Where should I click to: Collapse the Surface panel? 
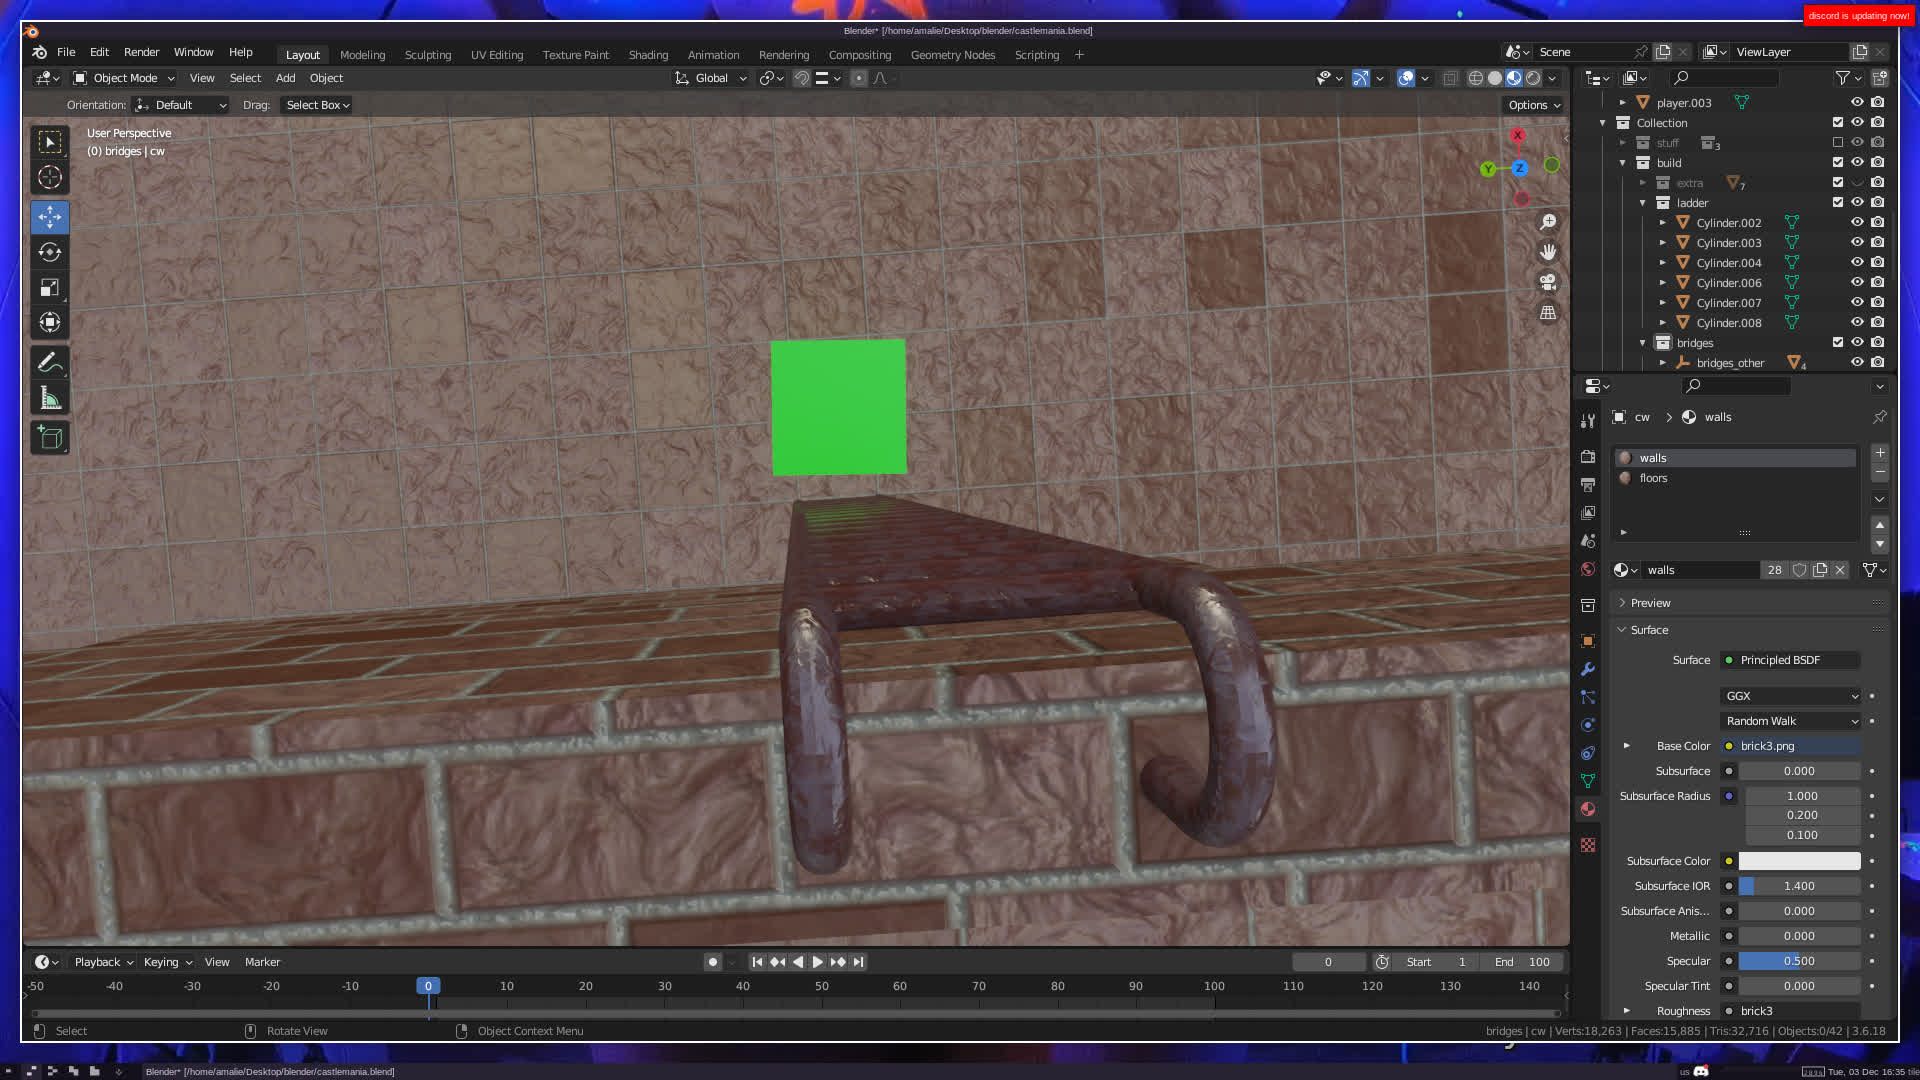point(1649,630)
